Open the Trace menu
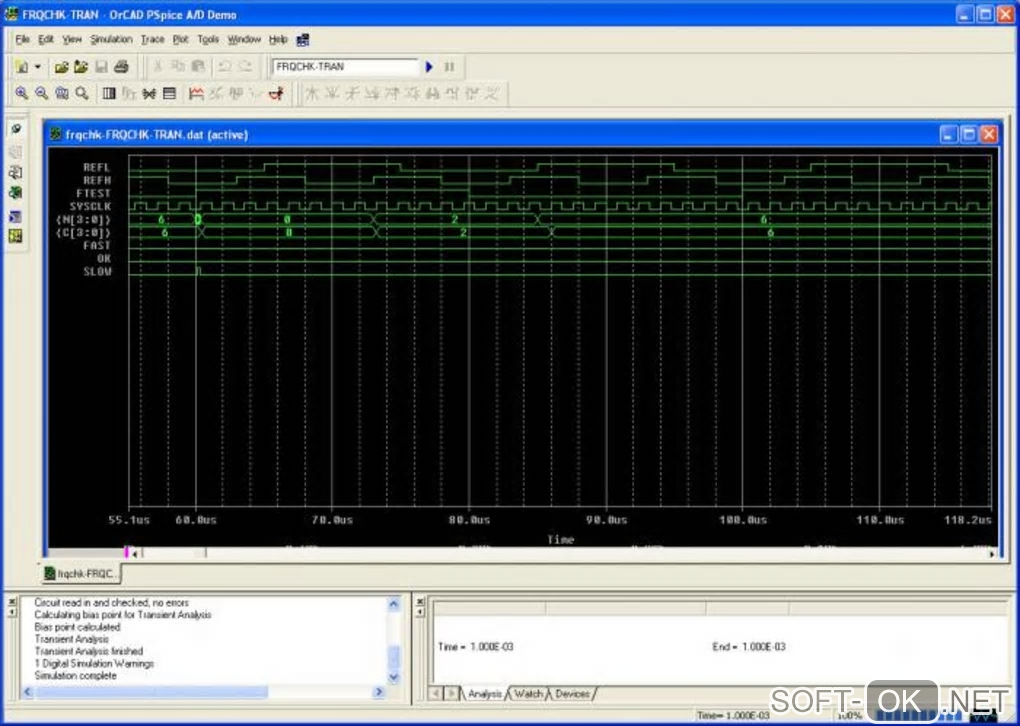The image size is (1020, 726). point(152,39)
